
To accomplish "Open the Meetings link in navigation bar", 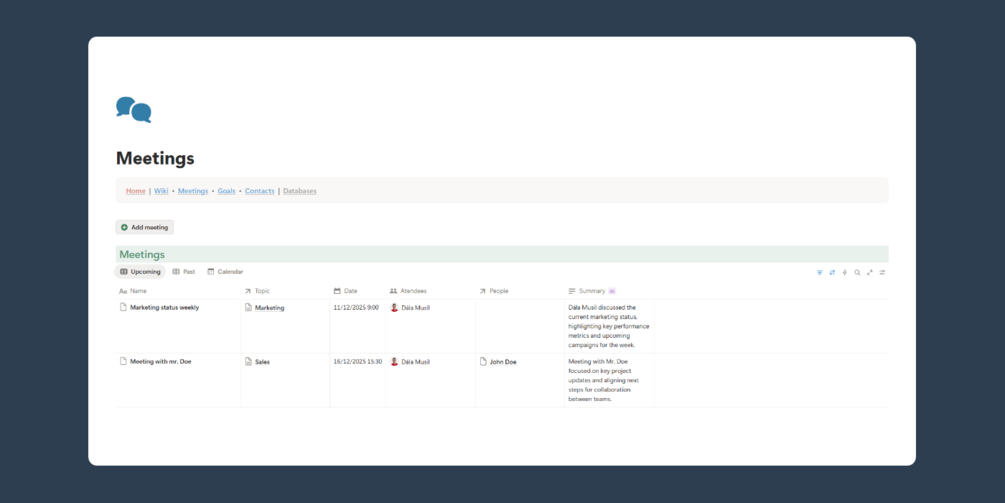I will (x=193, y=191).
